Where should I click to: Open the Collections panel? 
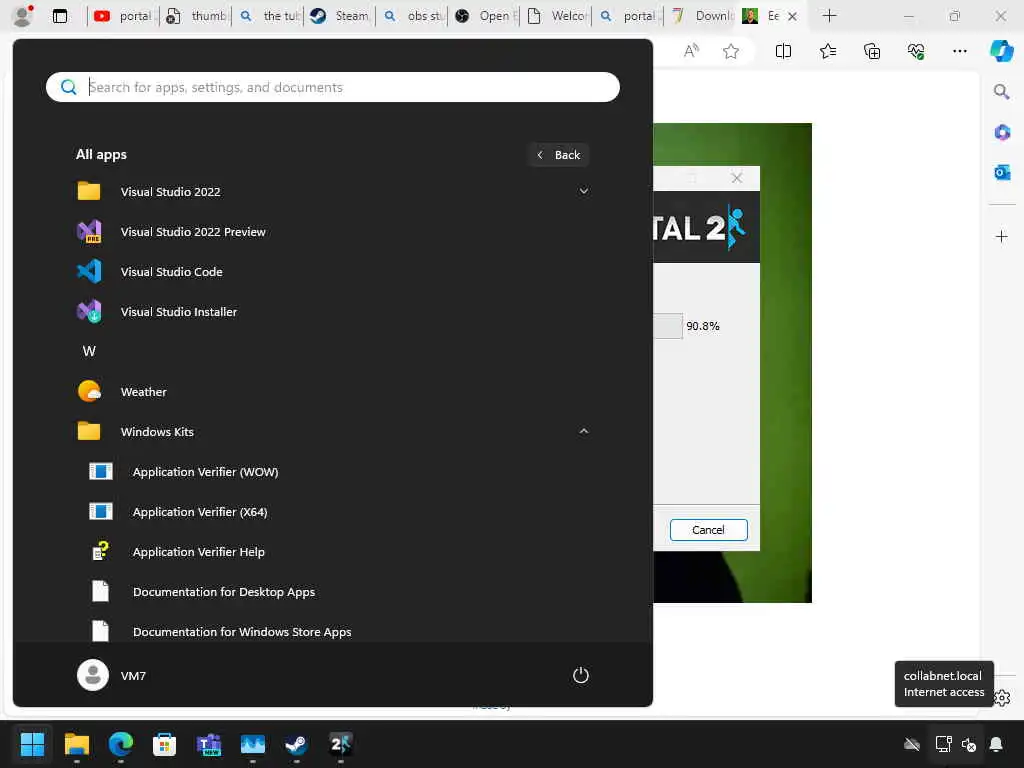[872, 51]
